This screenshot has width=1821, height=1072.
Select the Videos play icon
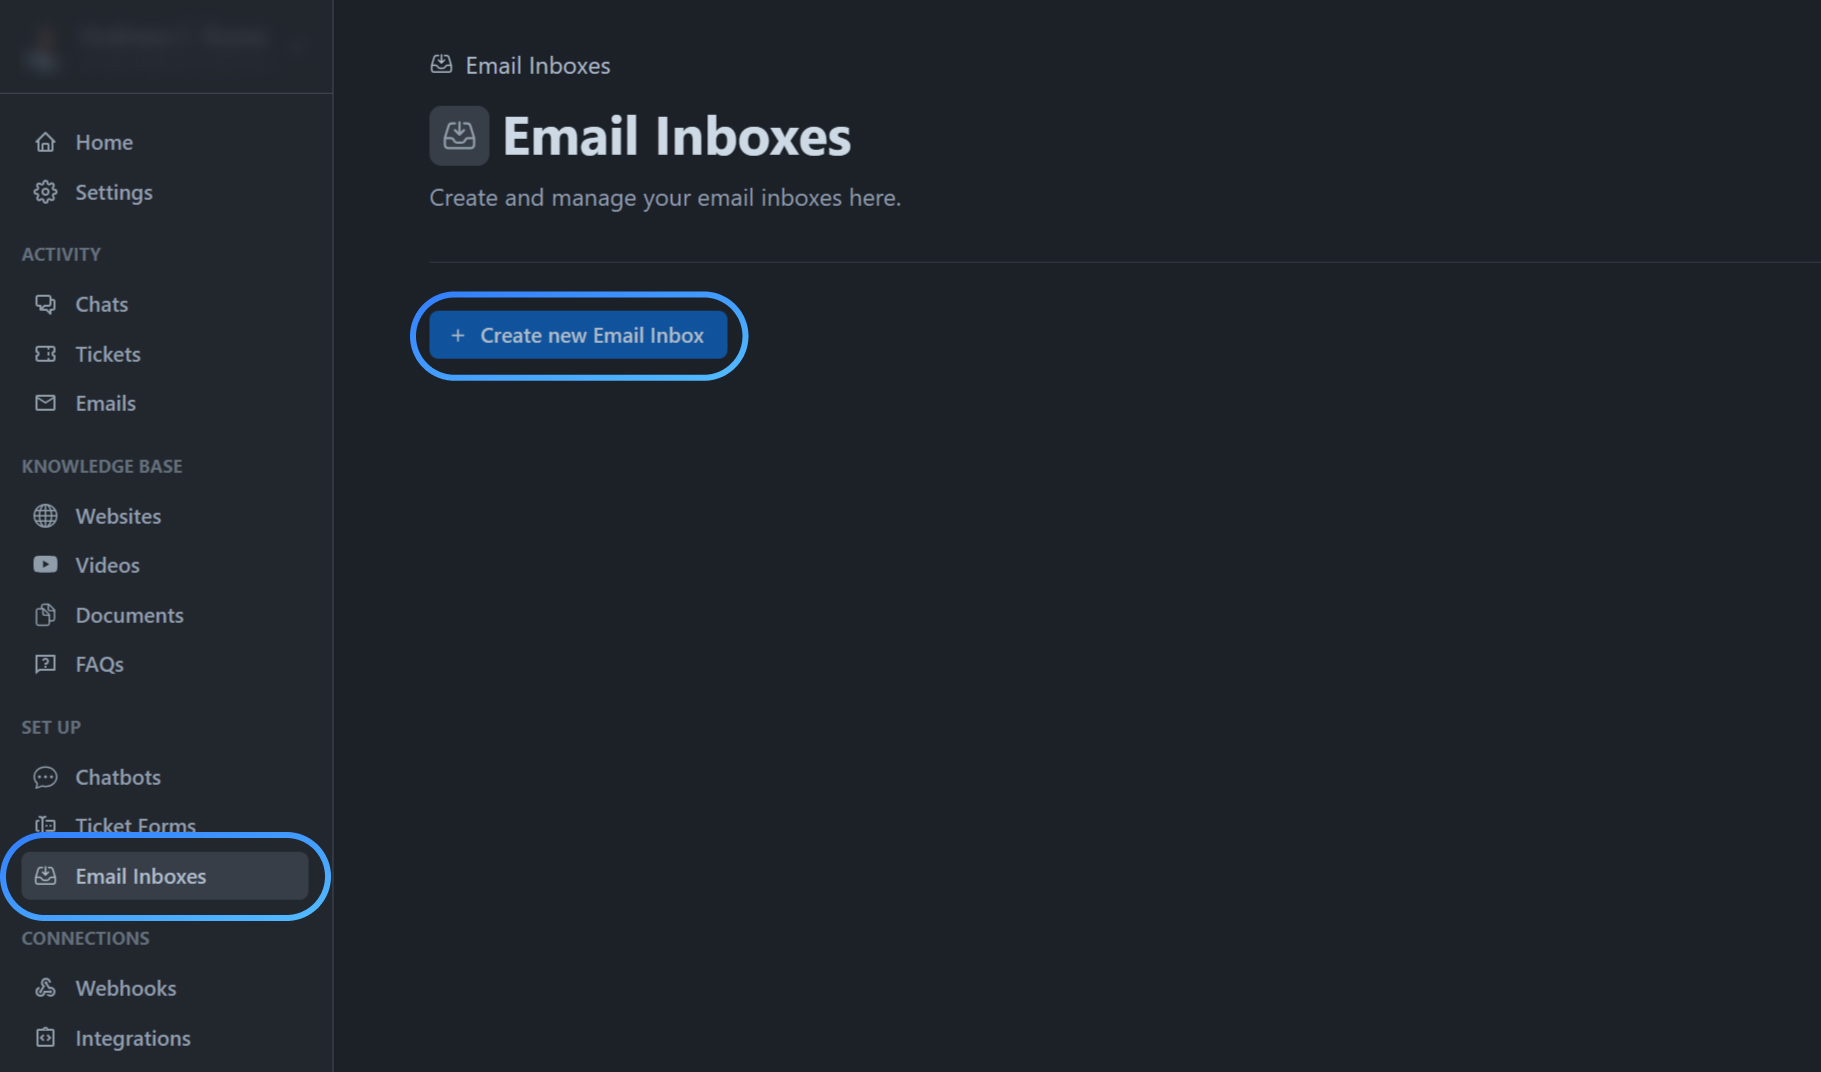coord(46,565)
